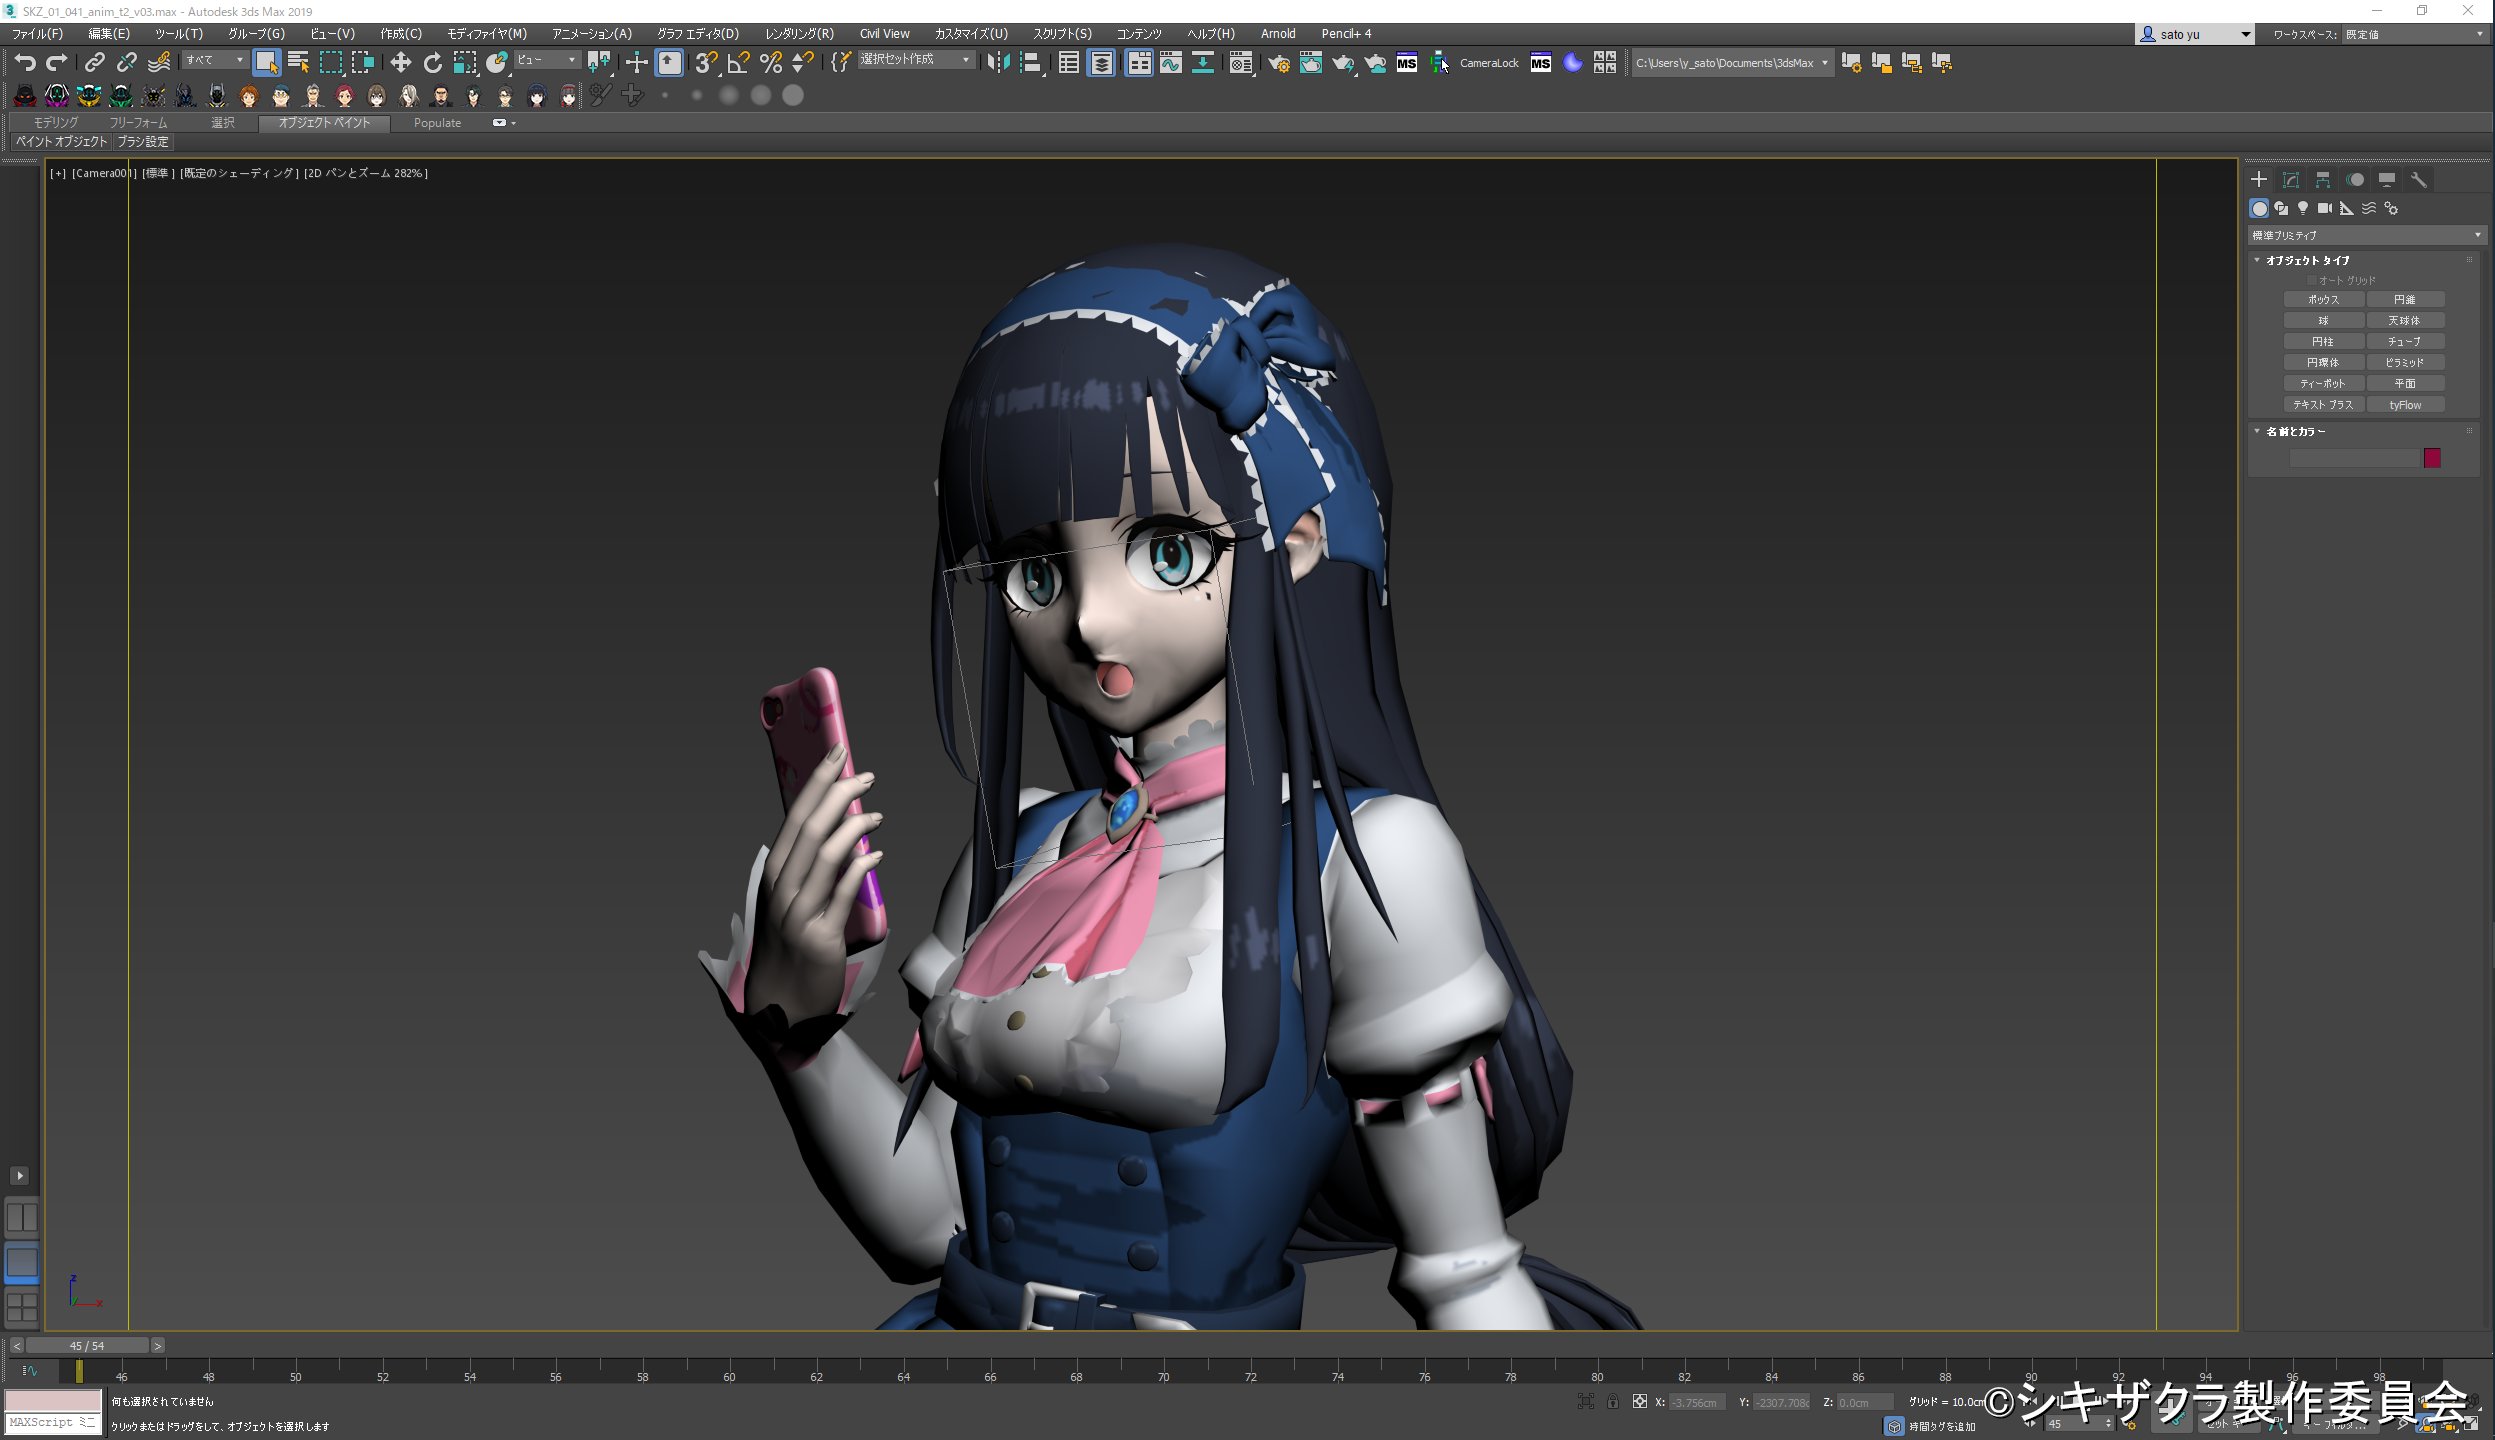Open the crimson object color swatch
2495x1440 pixels.
[2432, 458]
